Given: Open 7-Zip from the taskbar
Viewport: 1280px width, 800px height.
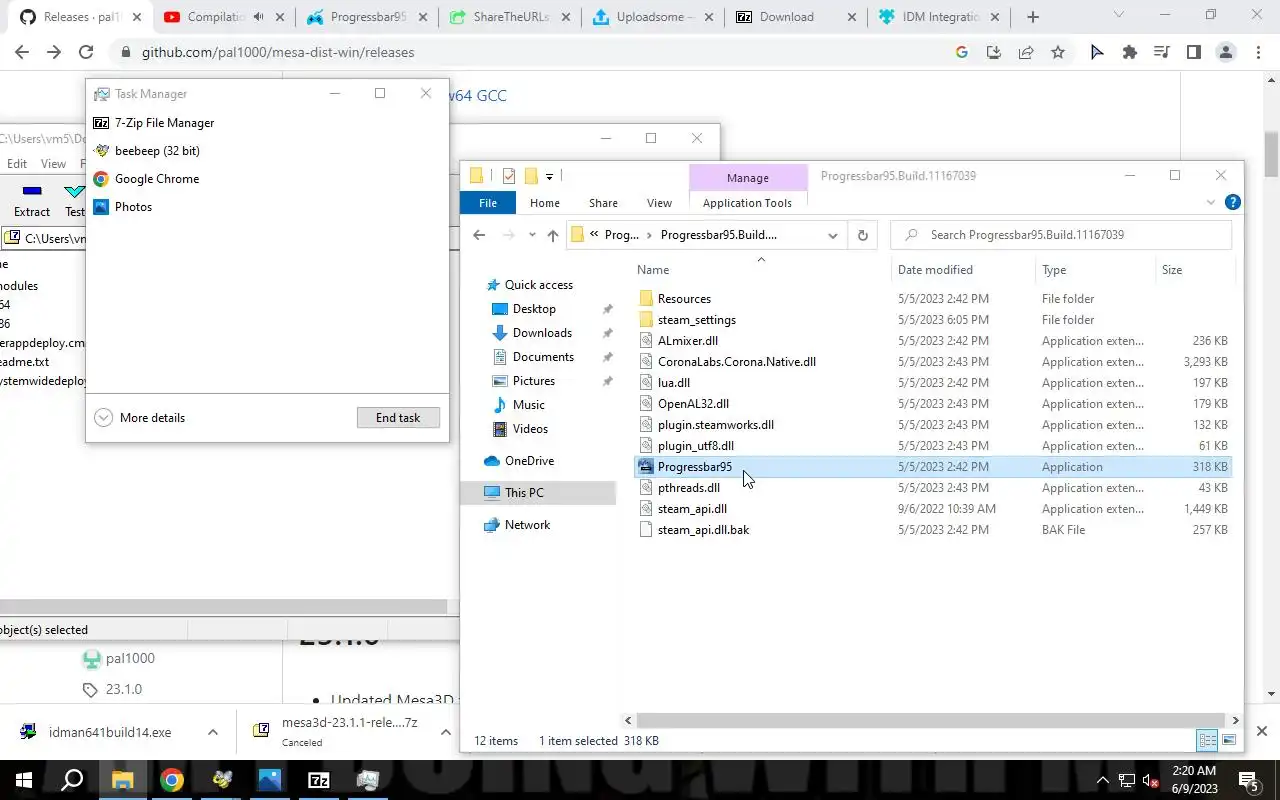Looking at the screenshot, I should (x=318, y=780).
